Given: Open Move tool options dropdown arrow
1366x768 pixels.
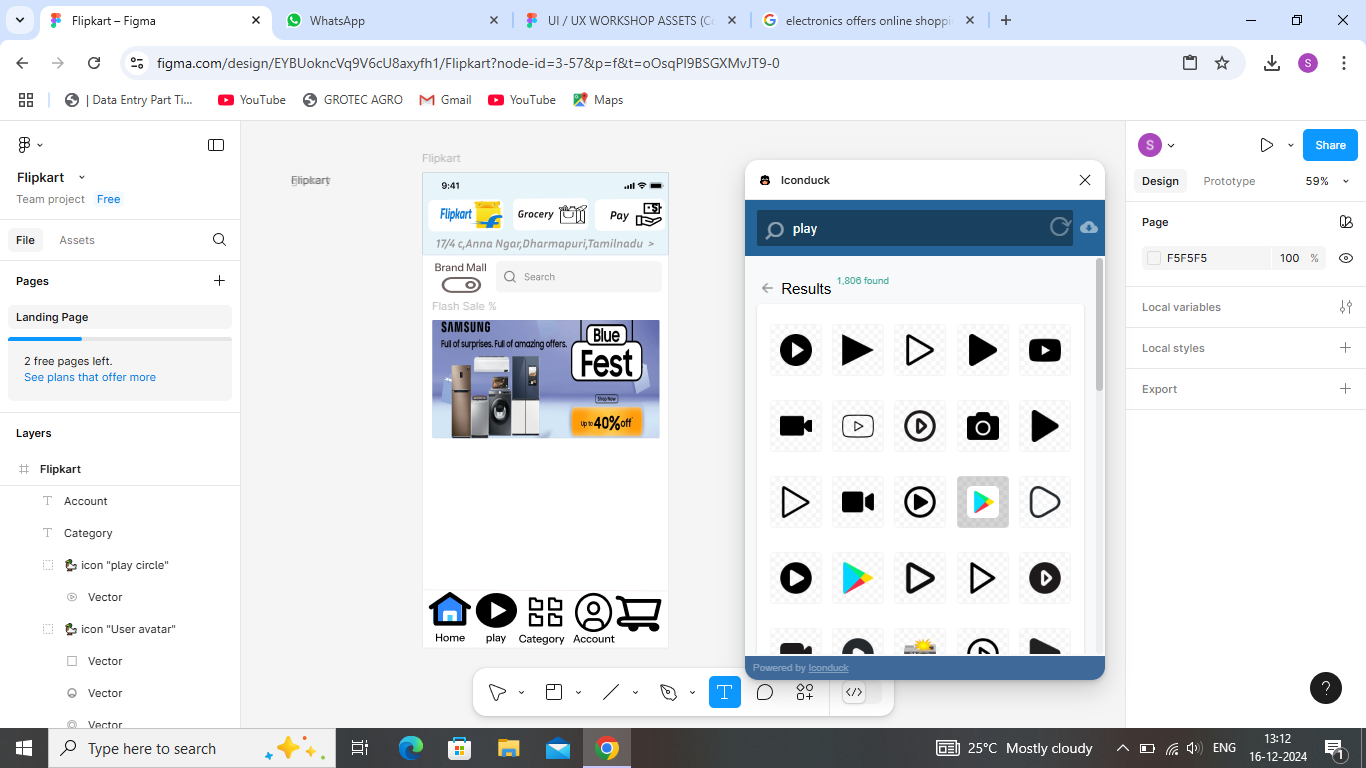Looking at the screenshot, I should 521,692.
